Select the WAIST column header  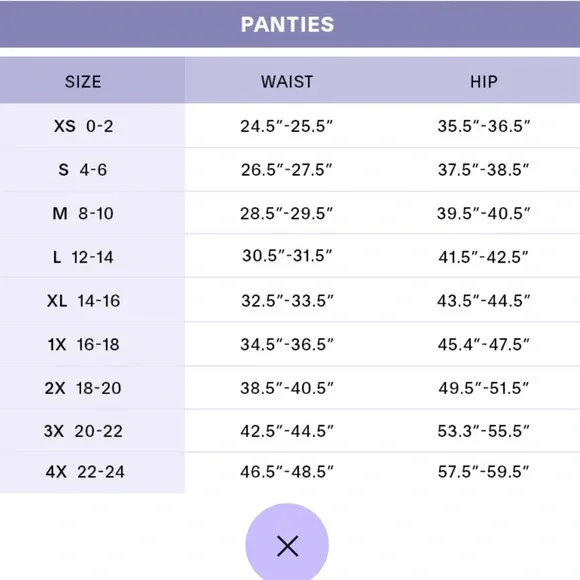click(287, 80)
